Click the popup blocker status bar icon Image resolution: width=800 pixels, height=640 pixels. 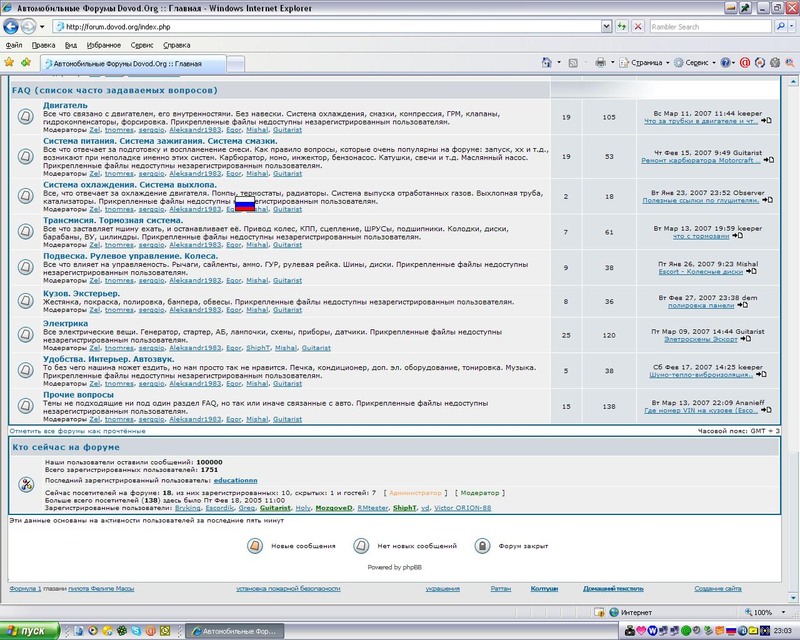point(599,612)
